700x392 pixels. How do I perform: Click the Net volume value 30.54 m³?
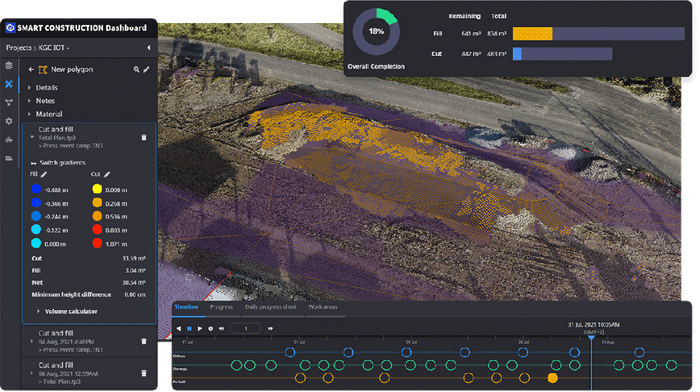click(x=134, y=283)
